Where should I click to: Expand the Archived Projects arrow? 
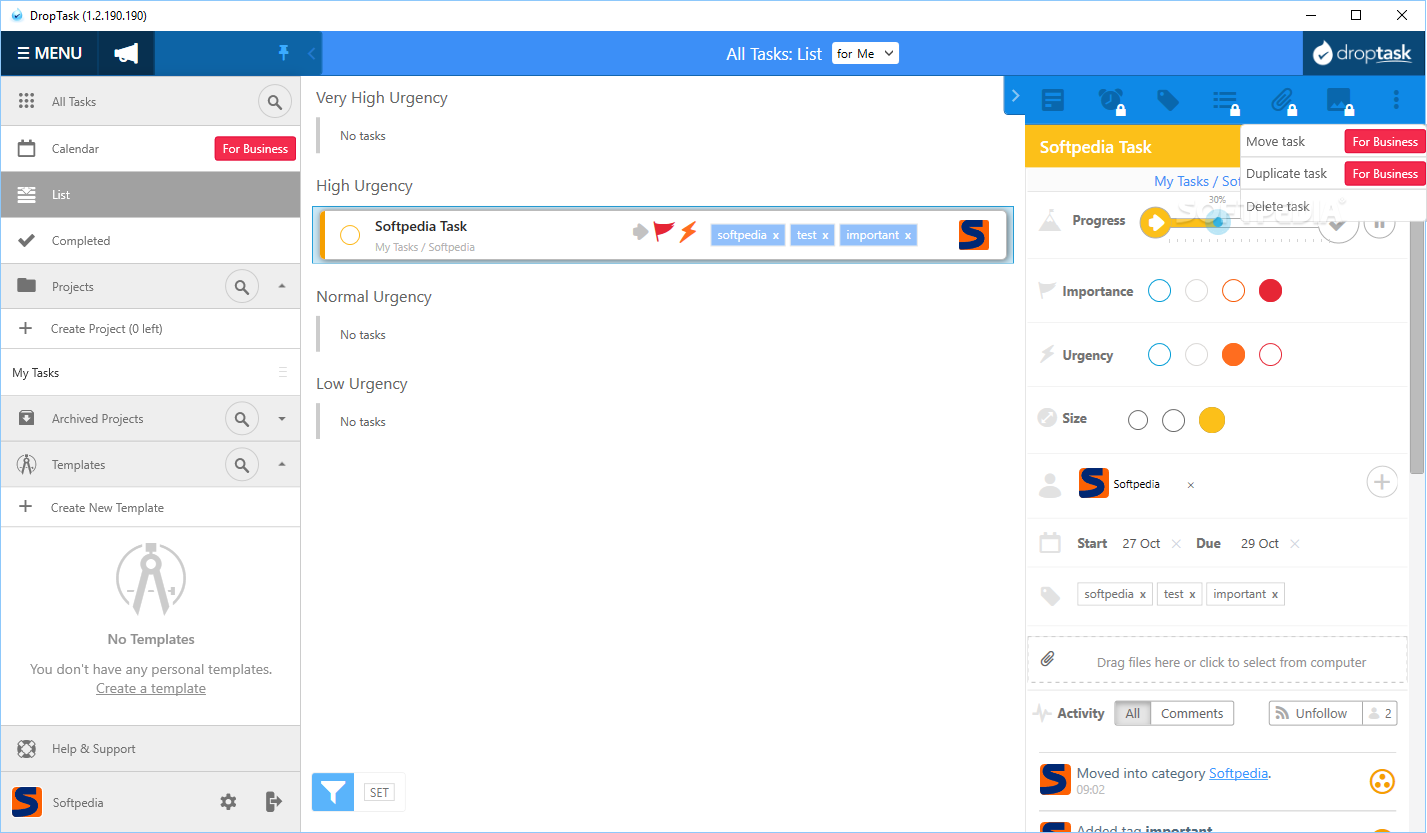(x=282, y=419)
